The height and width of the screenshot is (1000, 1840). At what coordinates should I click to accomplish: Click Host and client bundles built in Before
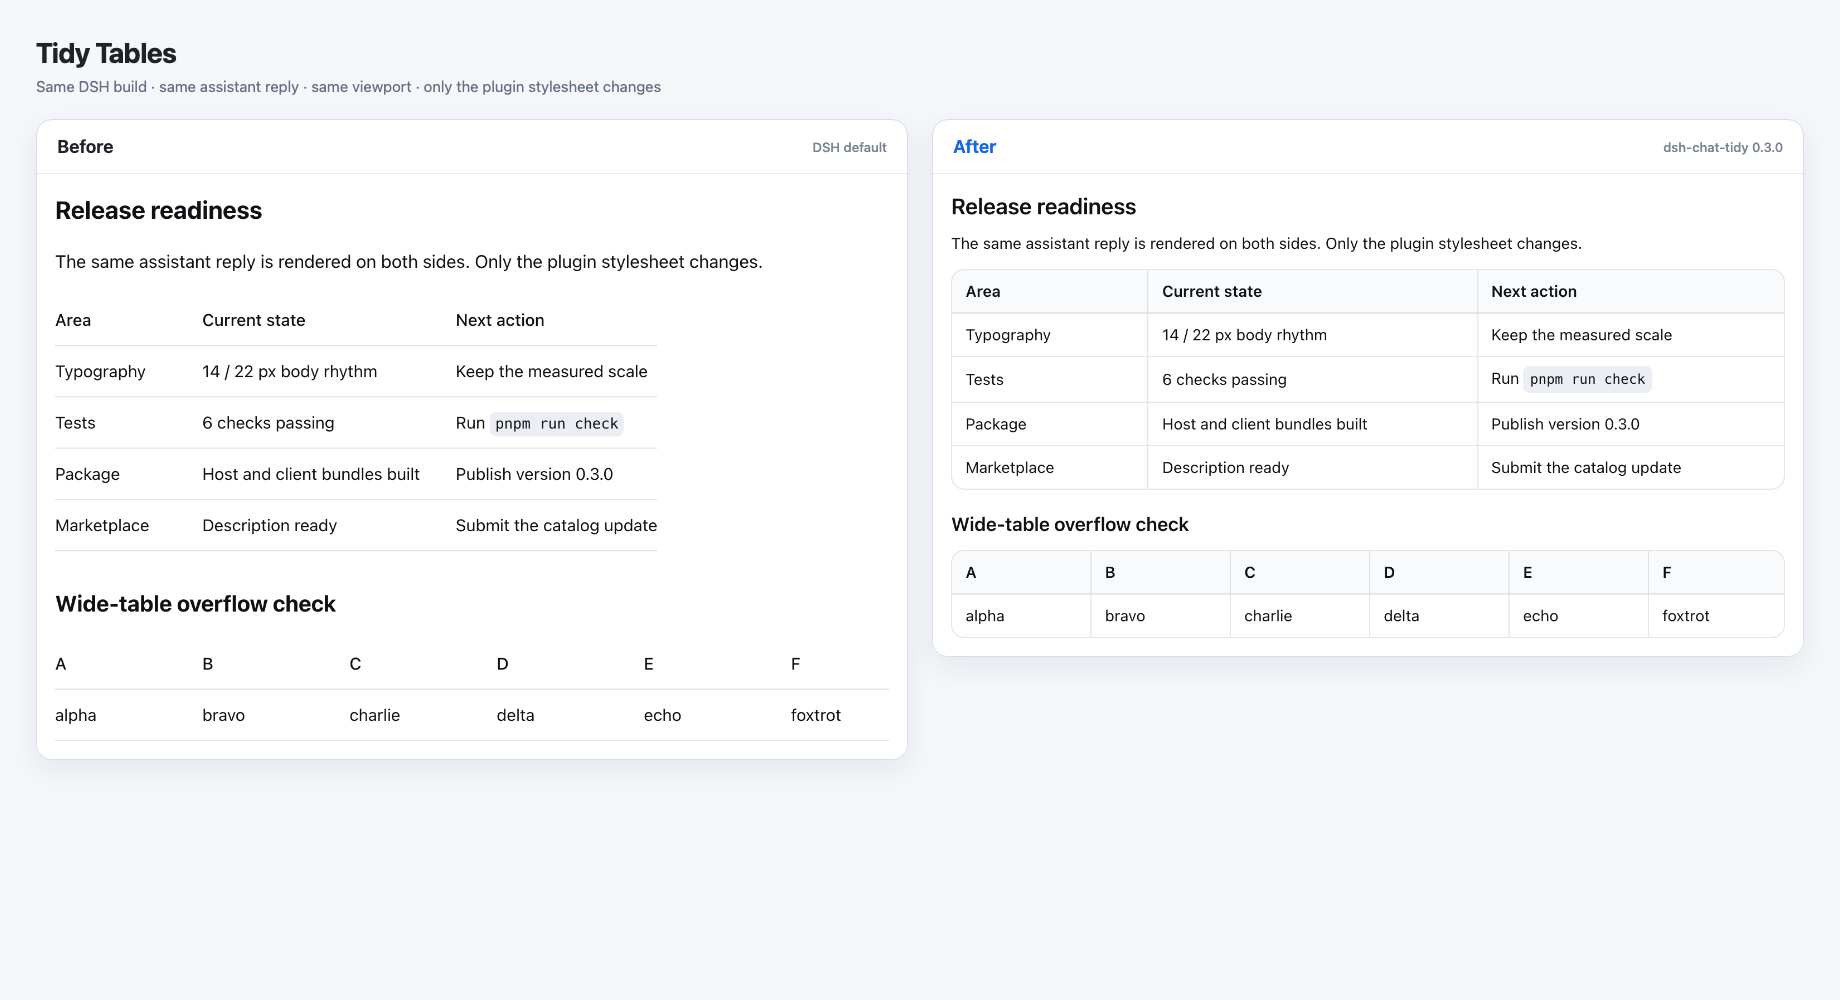[x=311, y=474]
